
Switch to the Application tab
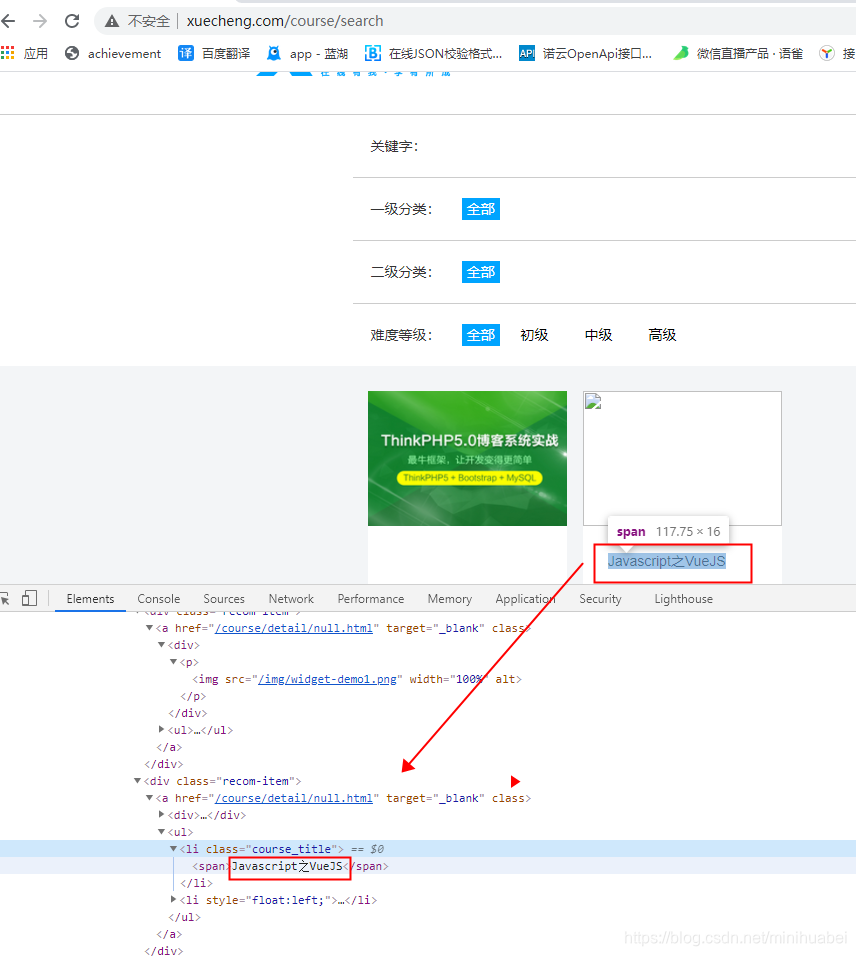(526, 599)
